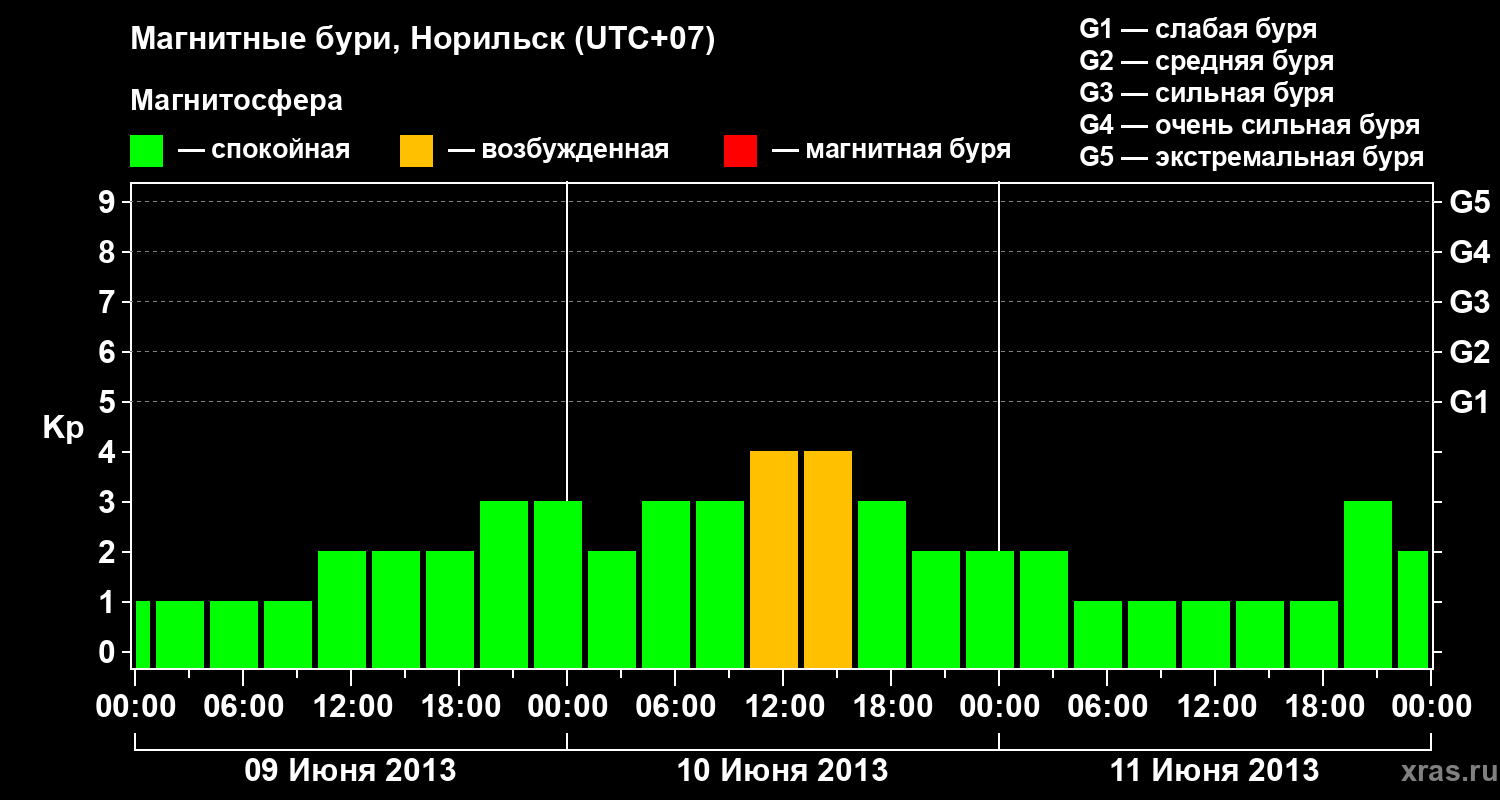Click the orange Kp 4 bar before 12:00, 10 June
Image resolution: width=1500 pixels, height=800 pixels.
click(774, 559)
